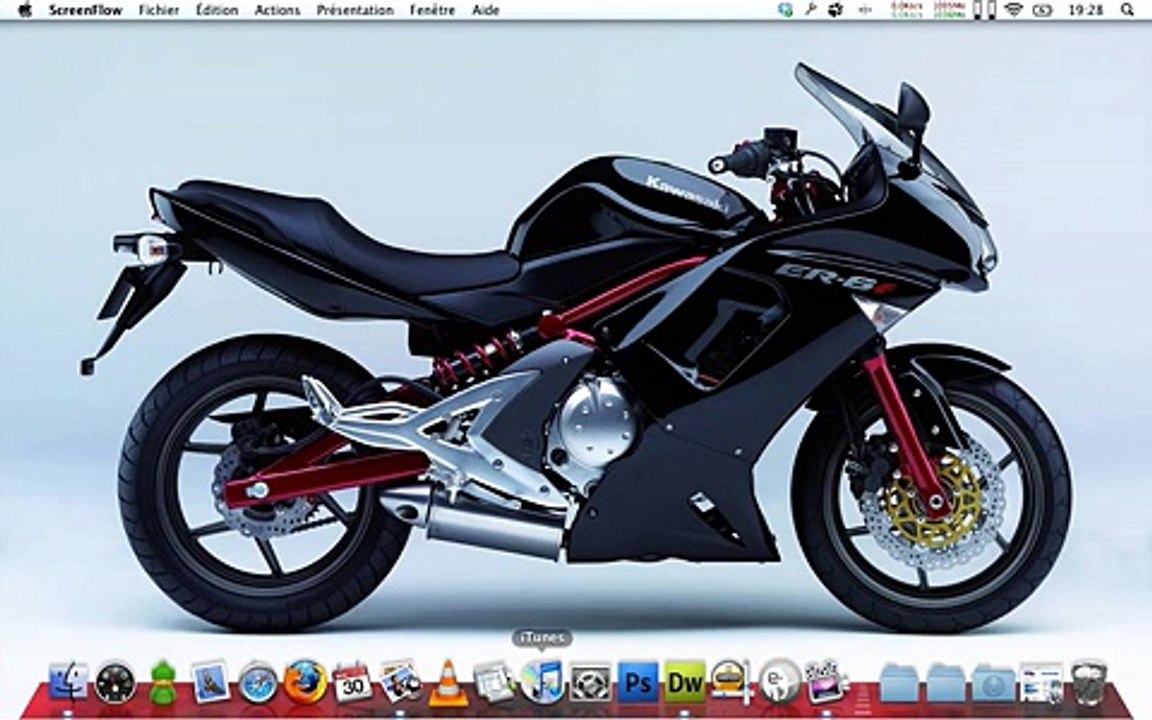The width and height of the screenshot is (1152, 720).
Task: Open the Wi-Fi status menu
Action: pyautogui.click(x=1014, y=10)
